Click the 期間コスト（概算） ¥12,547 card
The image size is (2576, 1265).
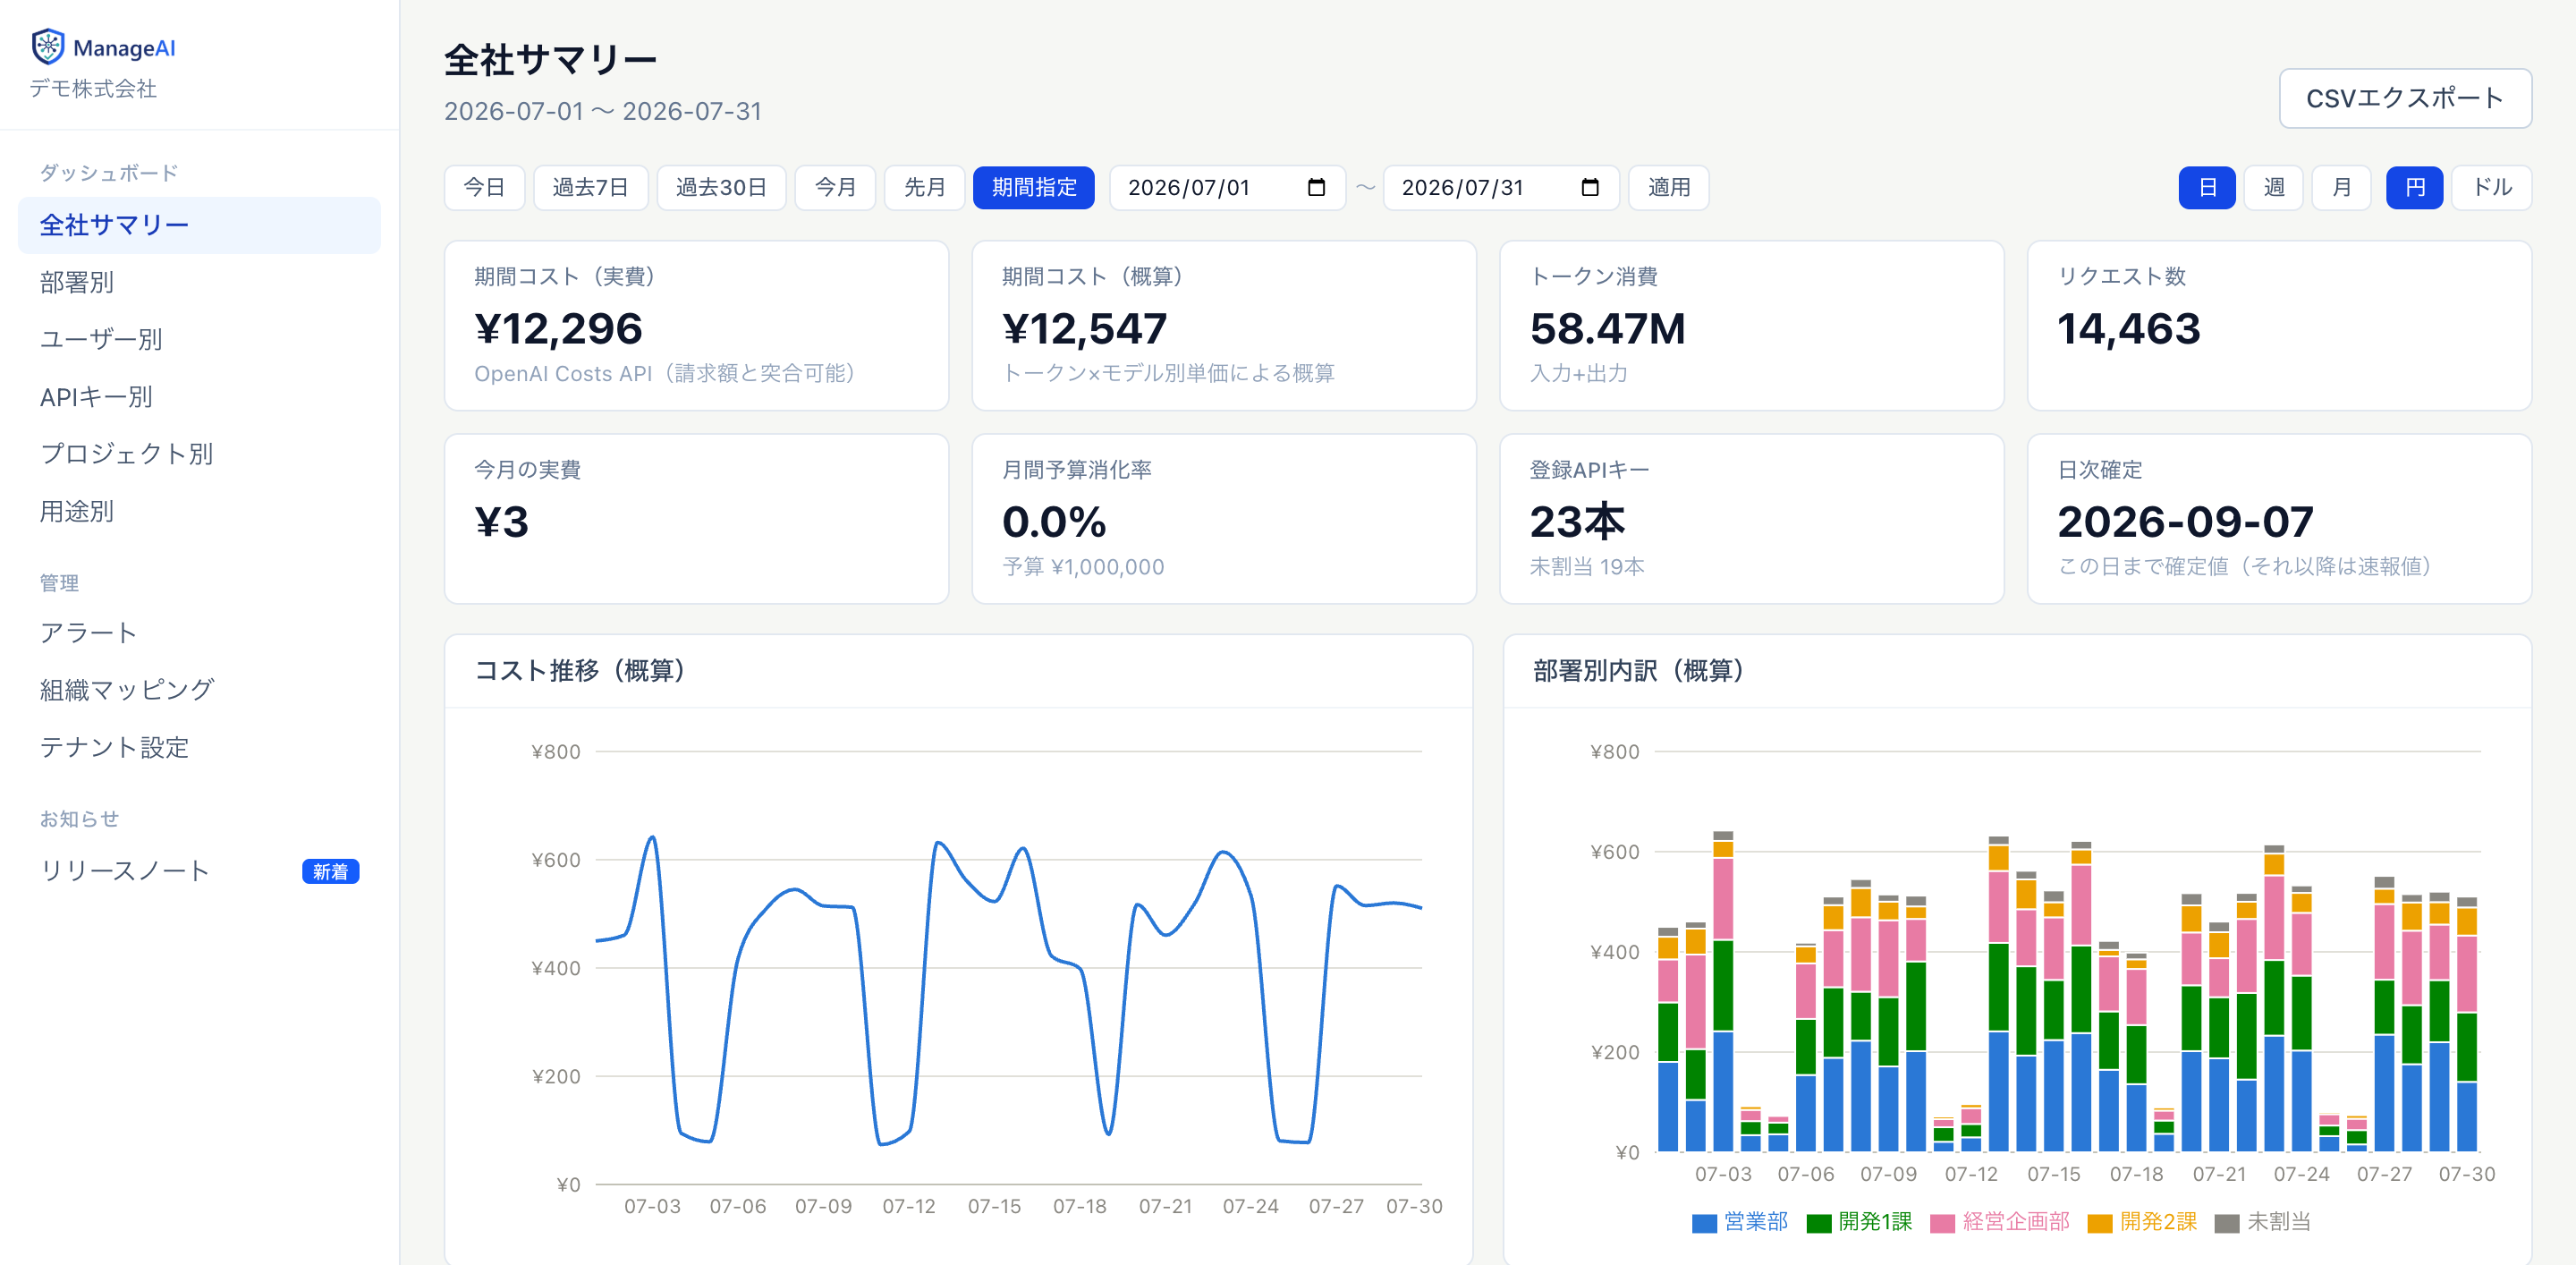coord(1224,325)
